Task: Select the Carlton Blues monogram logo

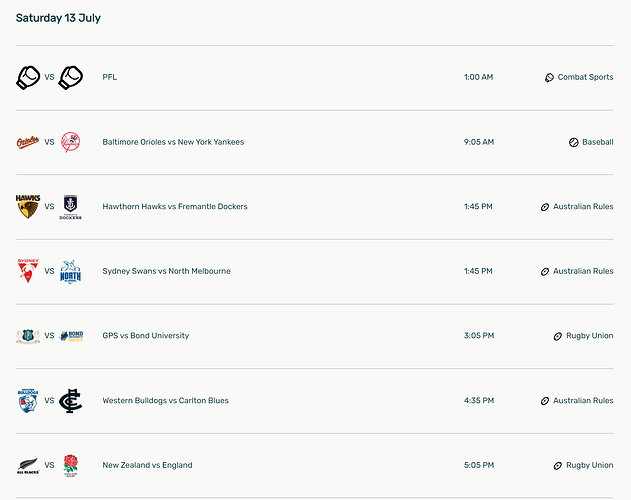Action: click(70, 401)
